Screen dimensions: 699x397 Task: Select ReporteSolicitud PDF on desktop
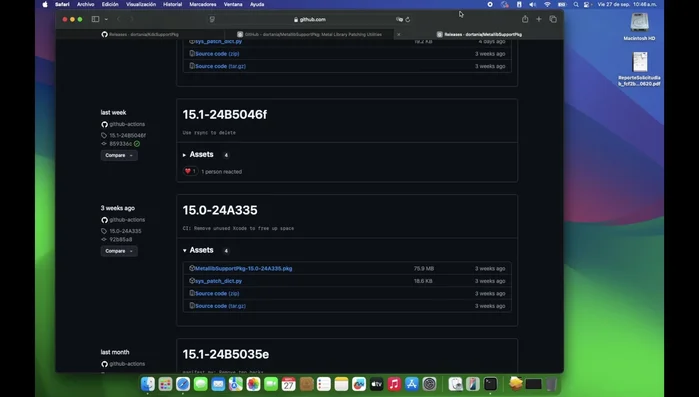click(639, 69)
